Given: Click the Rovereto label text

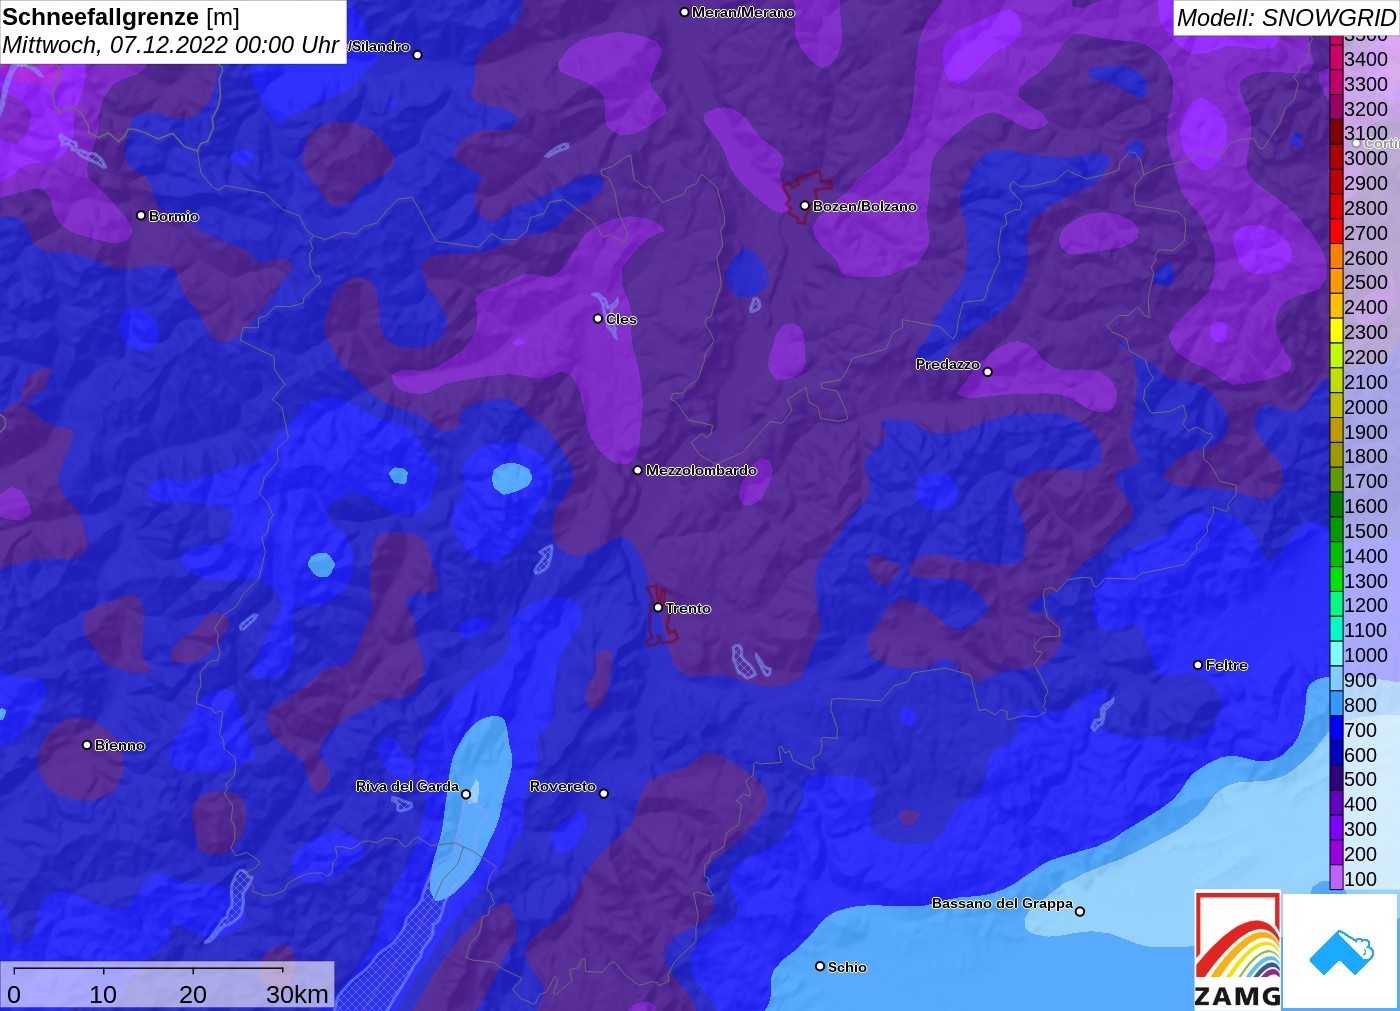Looking at the screenshot, I should [x=563, y=786].
